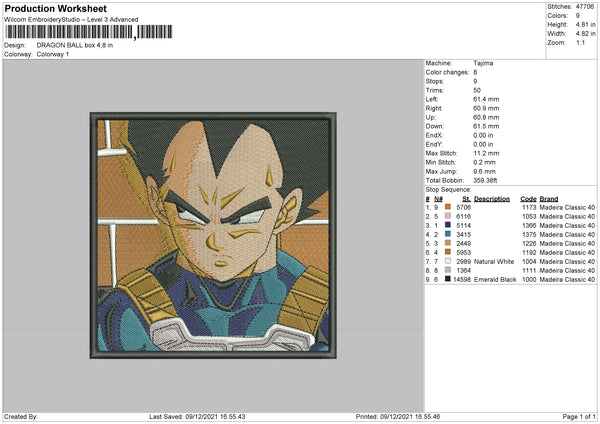Click the 'Brand' column header
Image resolution: width=600 pixels, height=424 pixels.
coord(549,199)
